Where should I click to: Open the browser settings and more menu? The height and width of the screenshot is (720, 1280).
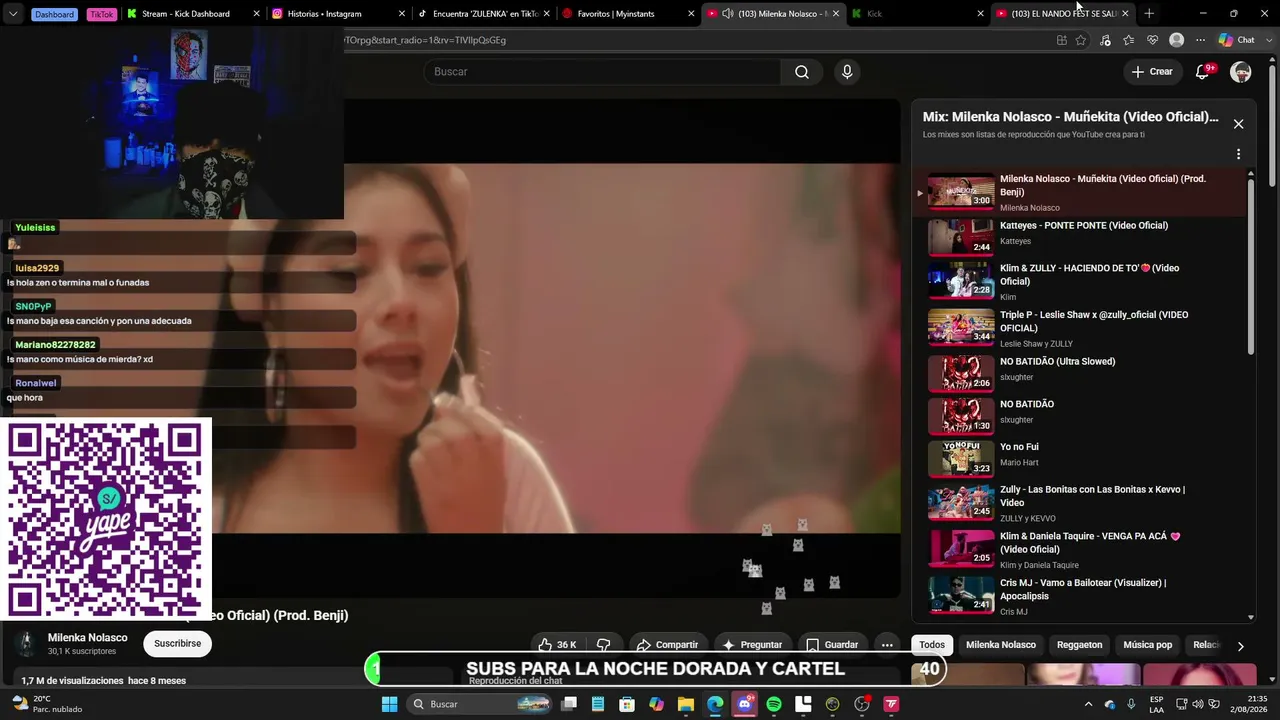click(x=1200, y=40)
